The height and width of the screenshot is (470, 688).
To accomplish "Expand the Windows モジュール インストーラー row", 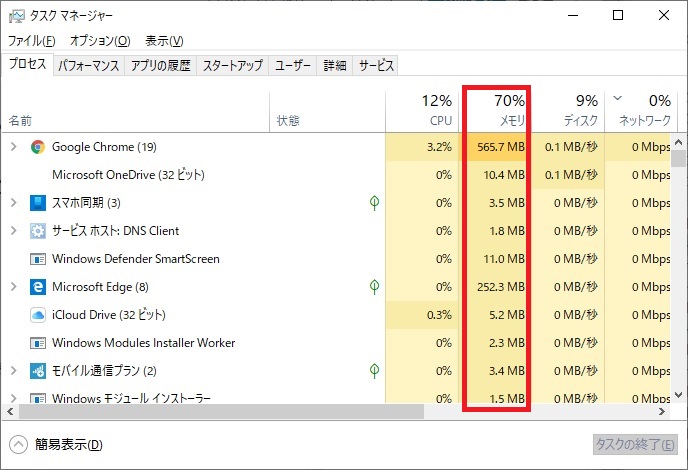I will (x=14, y=398).
